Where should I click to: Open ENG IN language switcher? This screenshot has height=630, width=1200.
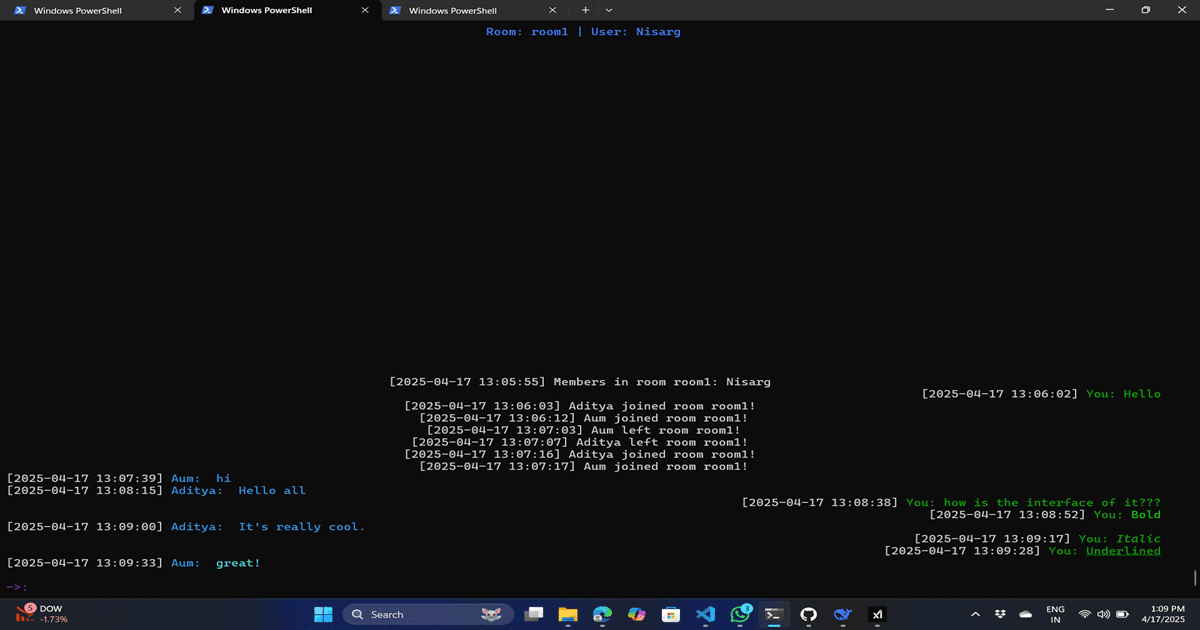[x=1055, y=614]
